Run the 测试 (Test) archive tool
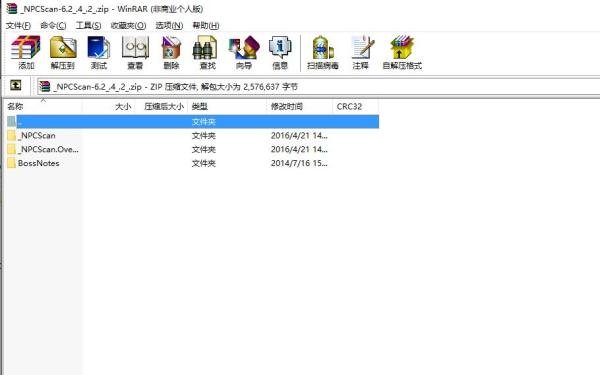 point(99,52)
